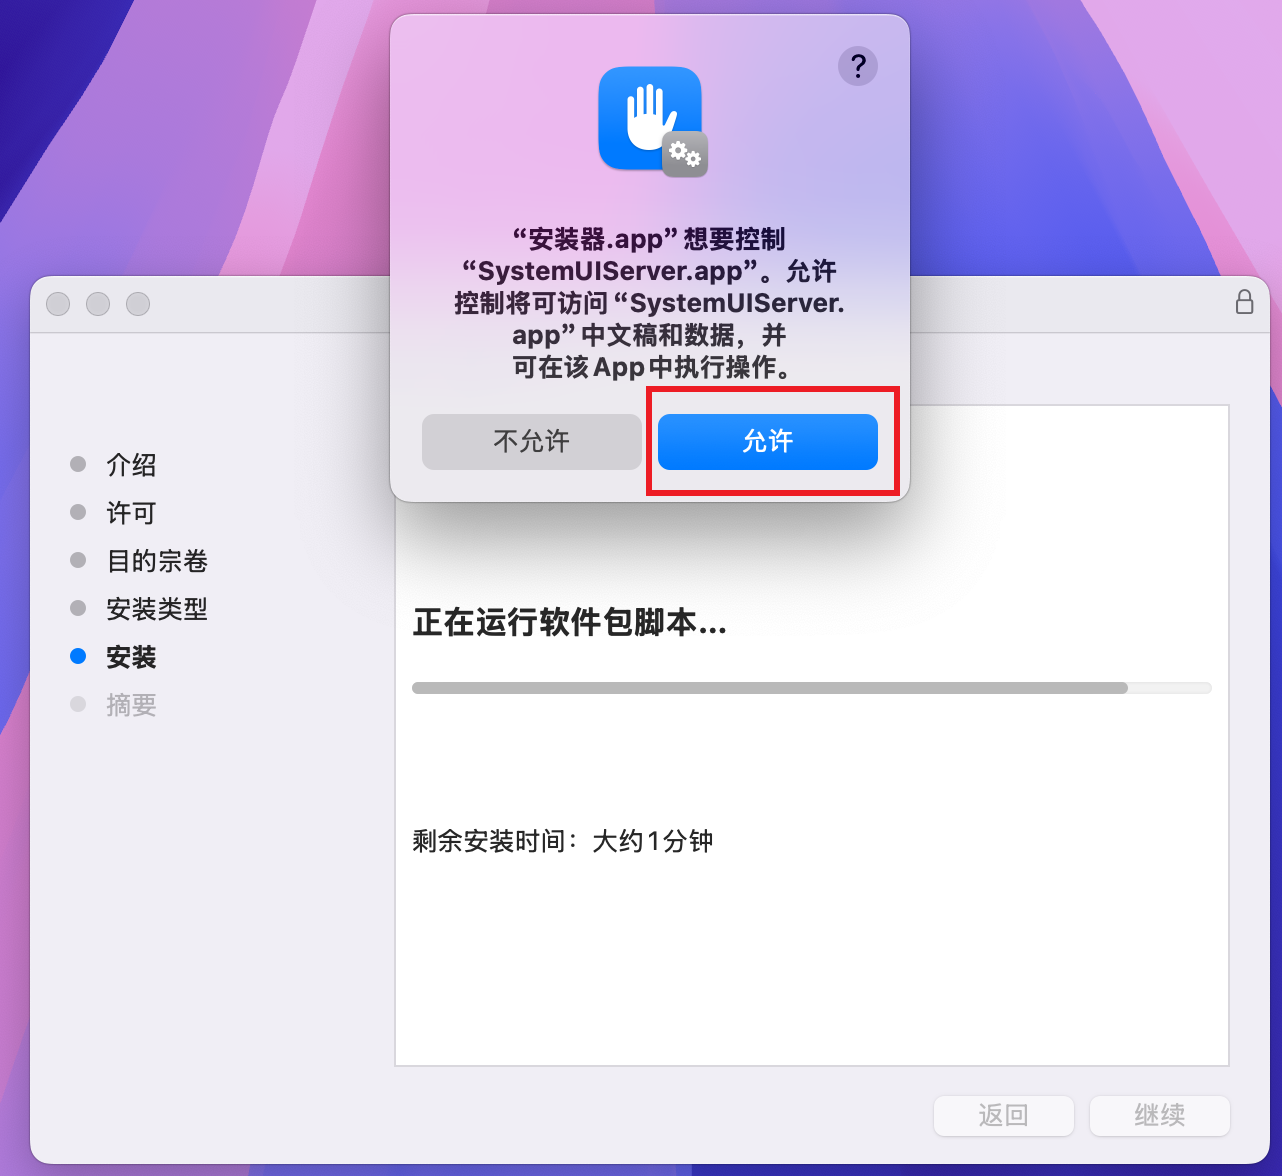1282x1176 pixels.
Task: Click the blue bullet beside 安装 step
Action: pos(78,657)
